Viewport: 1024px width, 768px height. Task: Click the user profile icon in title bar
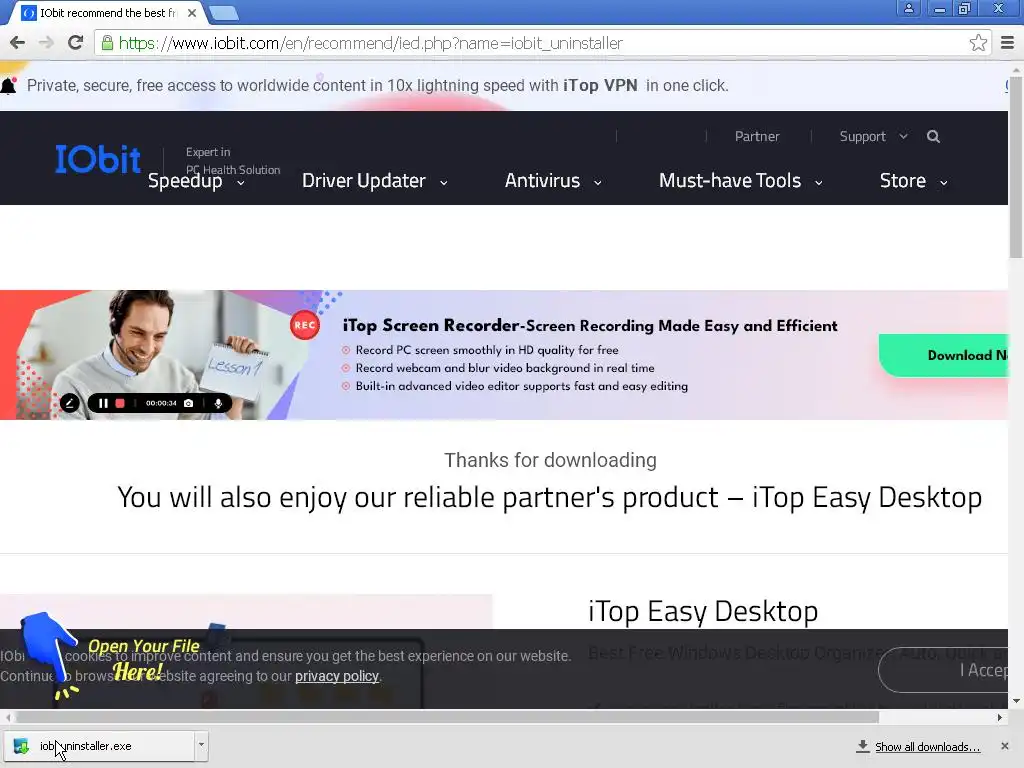(908, 8)
